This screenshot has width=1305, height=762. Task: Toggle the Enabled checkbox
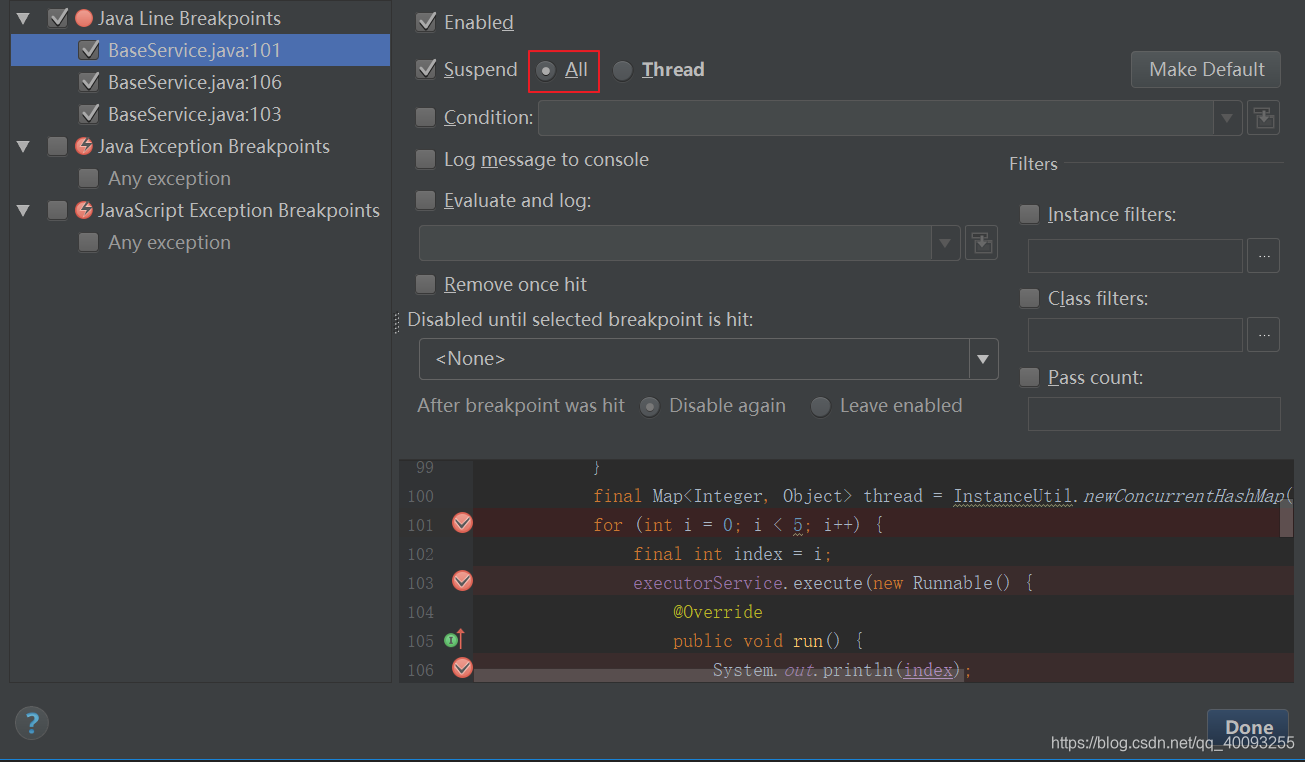tap(426, 21)
